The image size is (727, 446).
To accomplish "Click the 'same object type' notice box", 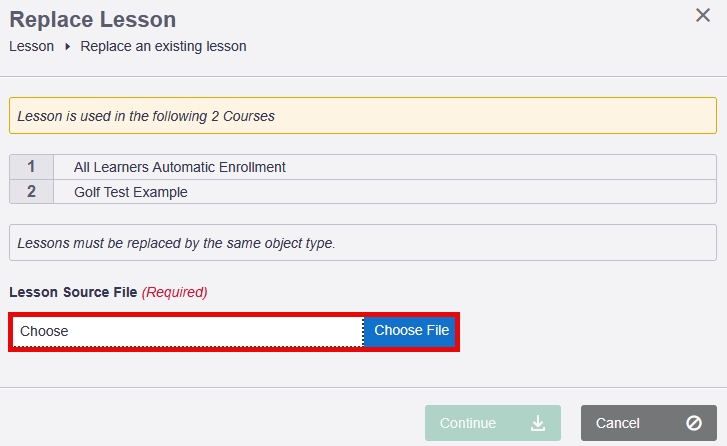I will (362, 242).
